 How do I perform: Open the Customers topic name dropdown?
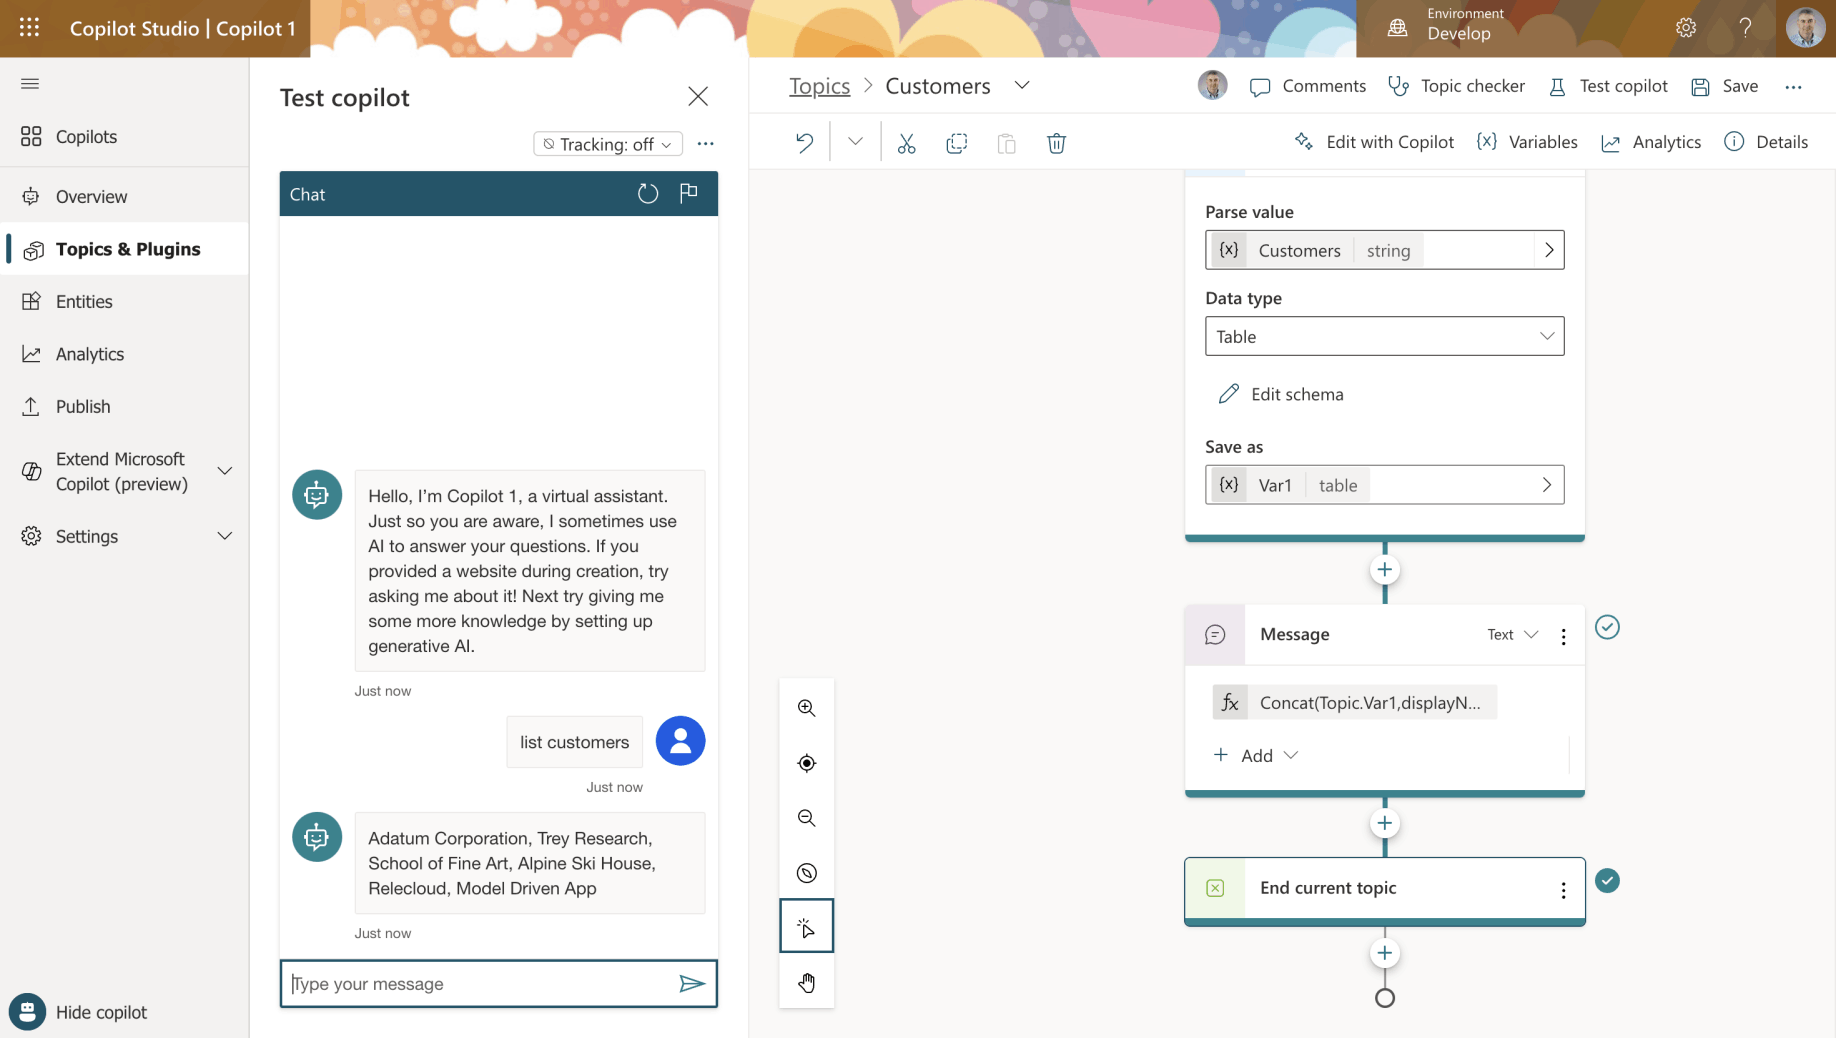click(x=1021, y=86)
